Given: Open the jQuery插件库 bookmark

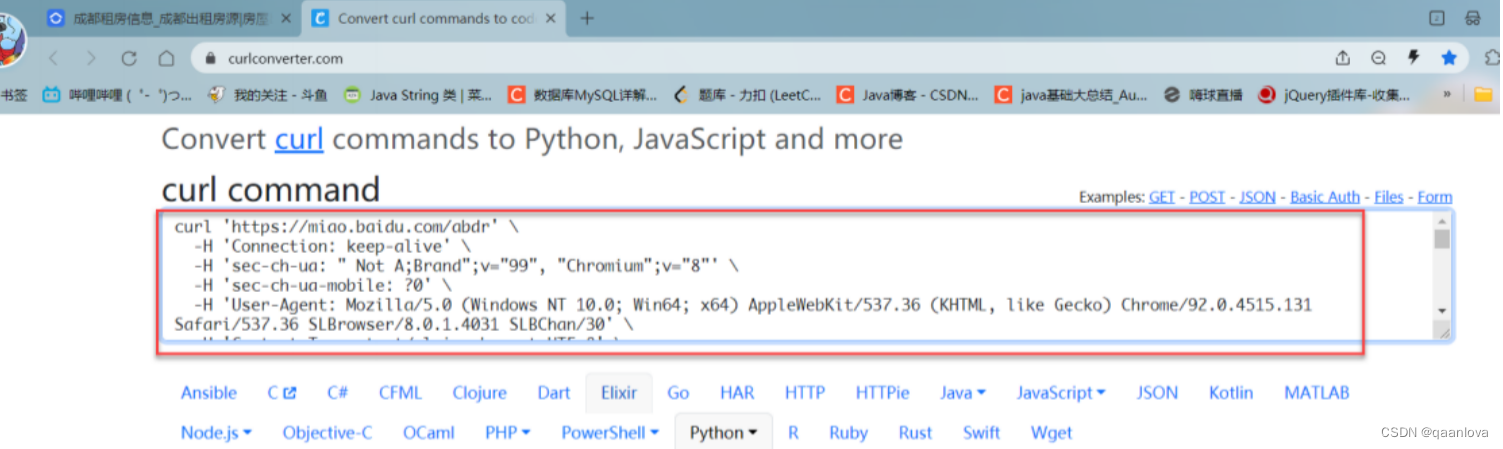Looking at the screenshot, I should 1335,95.
